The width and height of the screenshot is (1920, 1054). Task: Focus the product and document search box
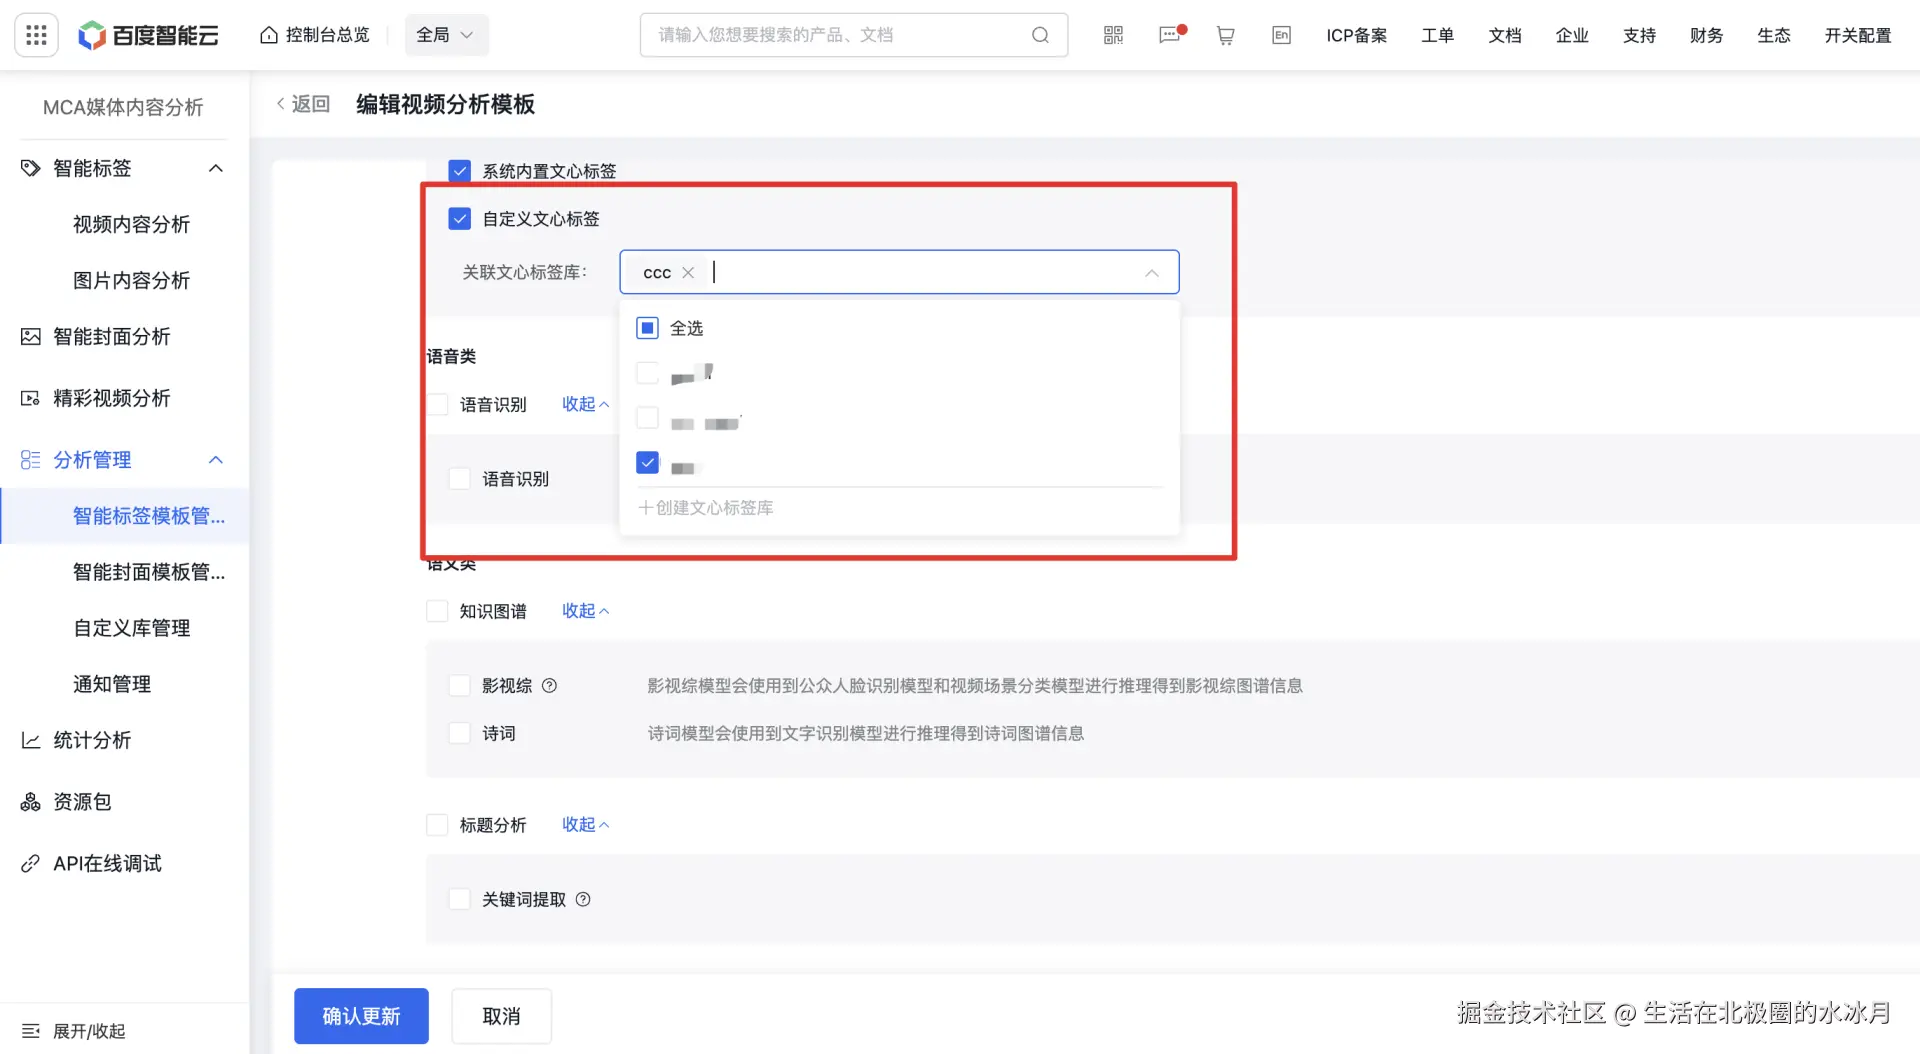[x=854, y=35]
